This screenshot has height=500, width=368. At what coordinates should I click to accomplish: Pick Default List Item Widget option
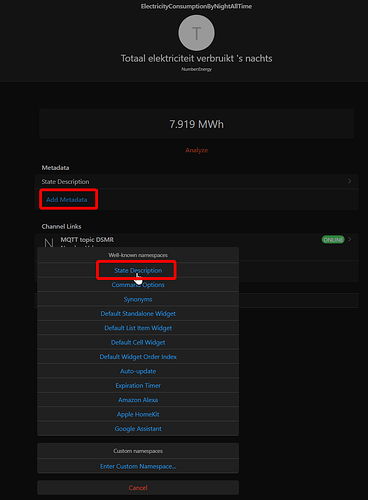[x=138, y=328]
